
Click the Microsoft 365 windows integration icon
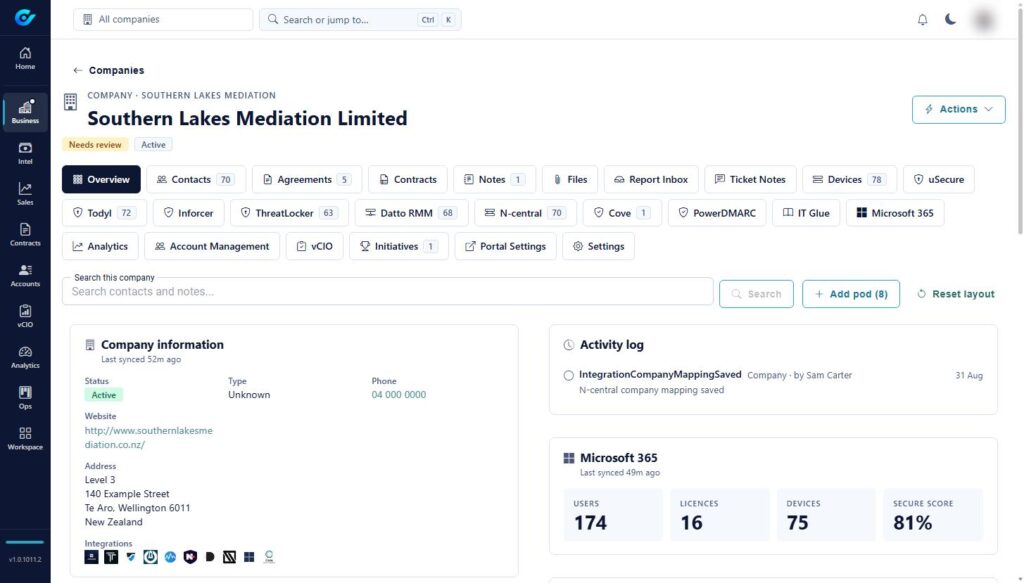coord(249,557)
